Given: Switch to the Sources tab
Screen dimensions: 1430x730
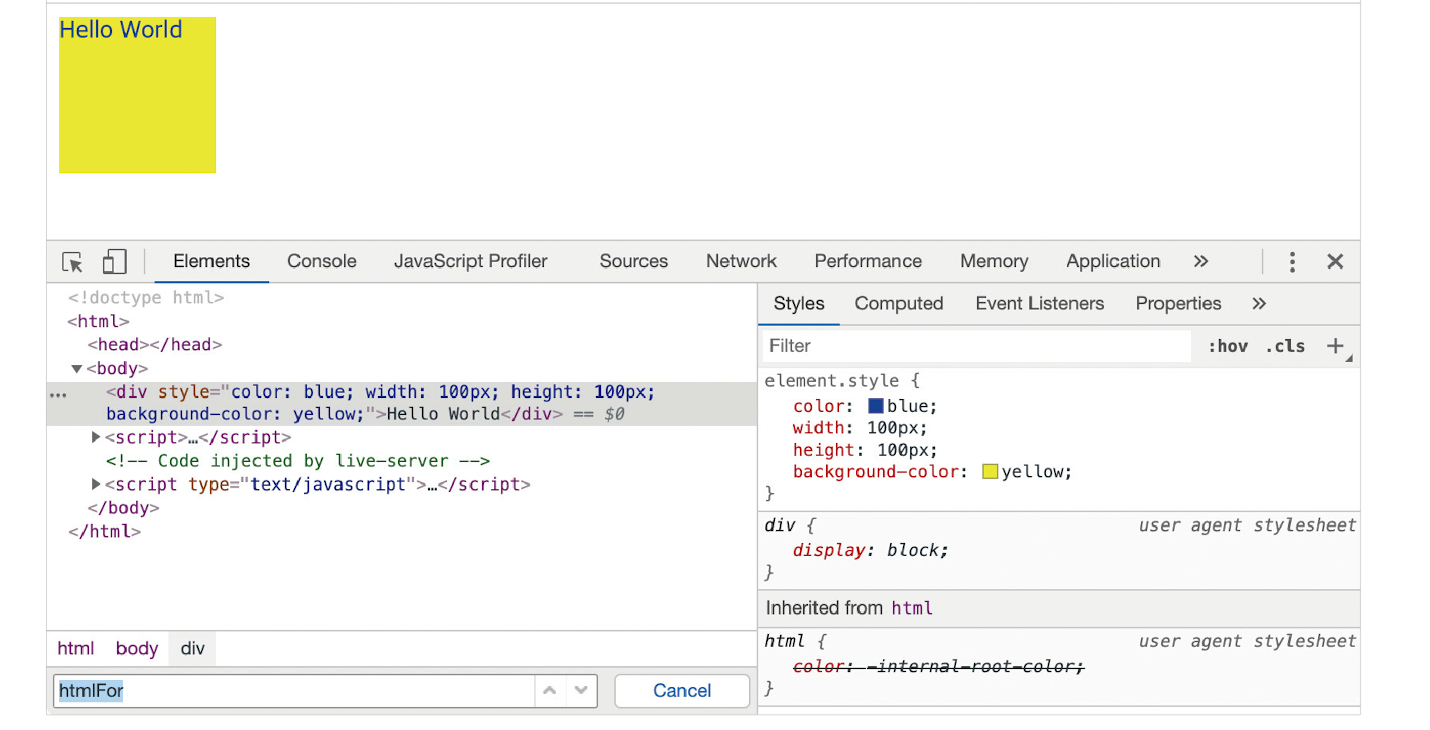Looking at the screenshot, I should 634,261.
